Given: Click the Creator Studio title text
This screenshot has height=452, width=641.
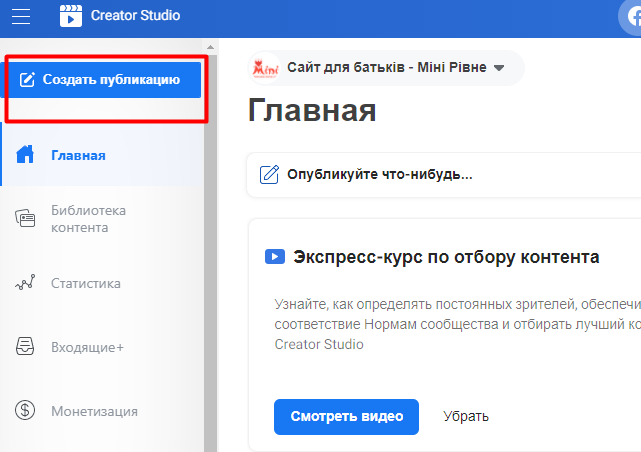Looking at the screenshot, I should [x=133, y=16].
